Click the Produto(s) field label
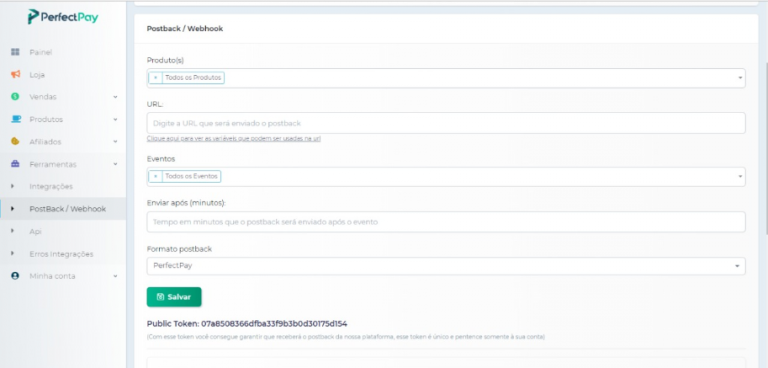The height and width of the screenshot is (368, 768). (165, 60)
